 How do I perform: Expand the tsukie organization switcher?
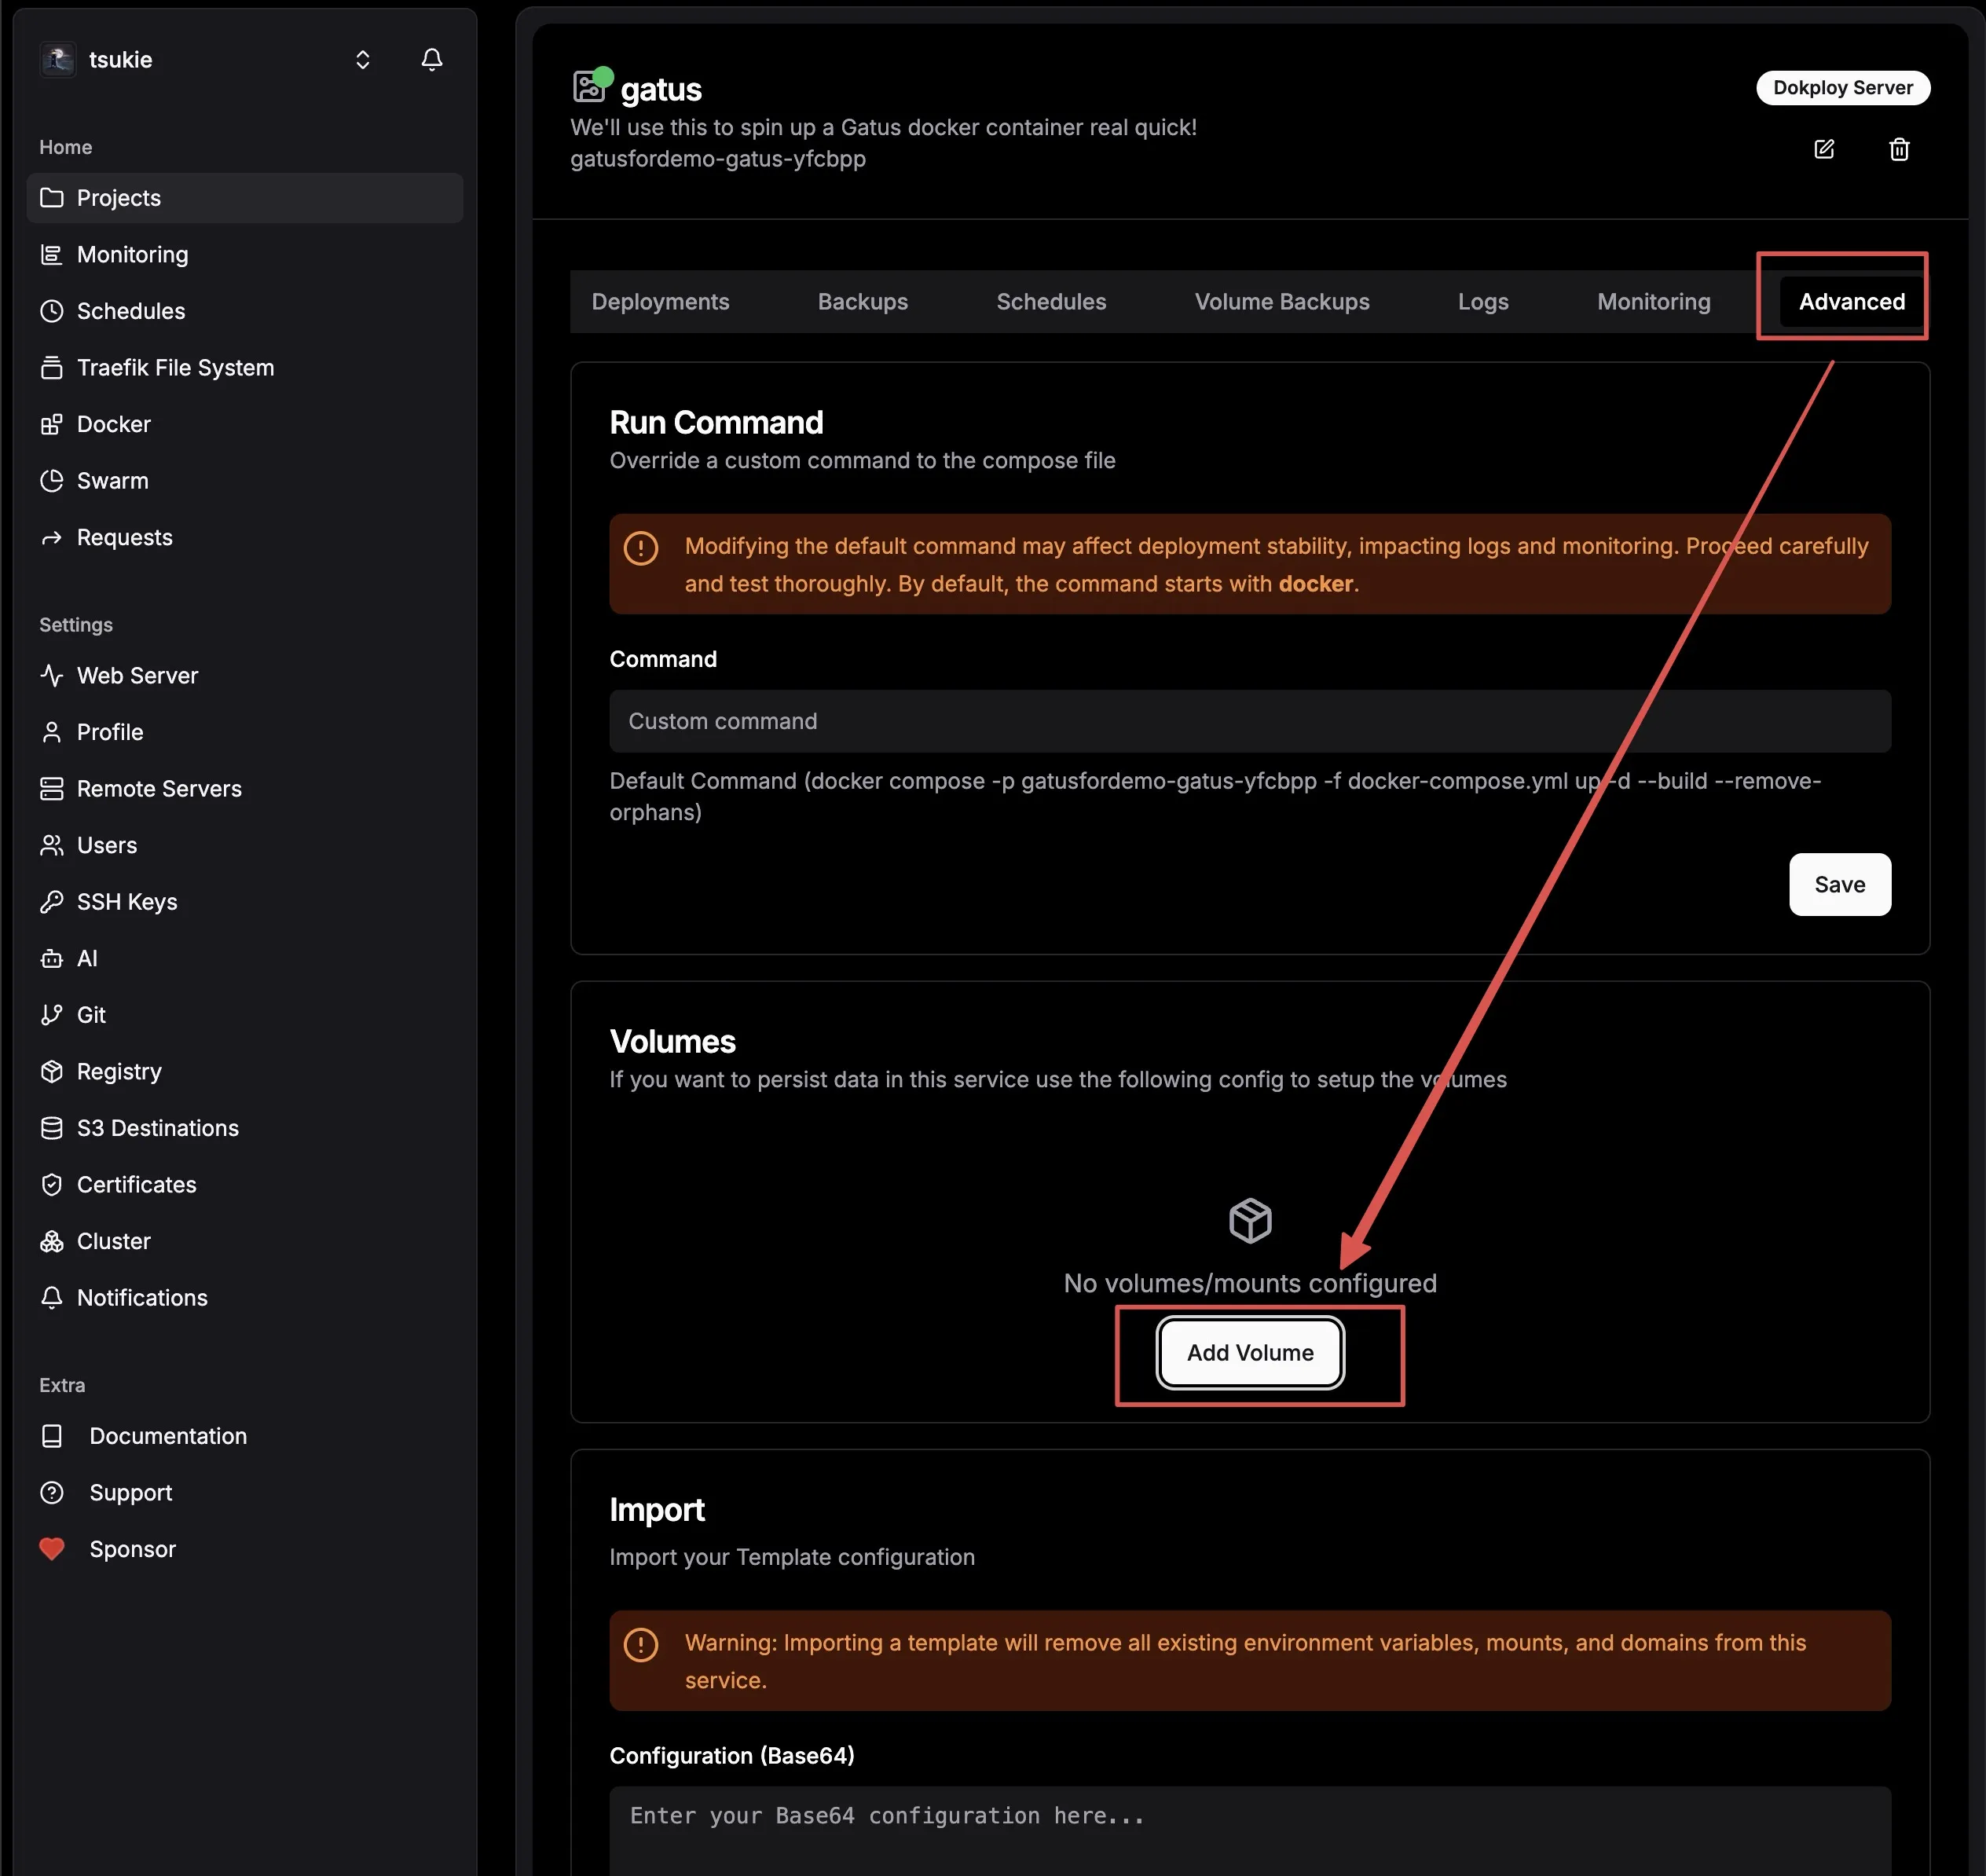pos(362,60)
